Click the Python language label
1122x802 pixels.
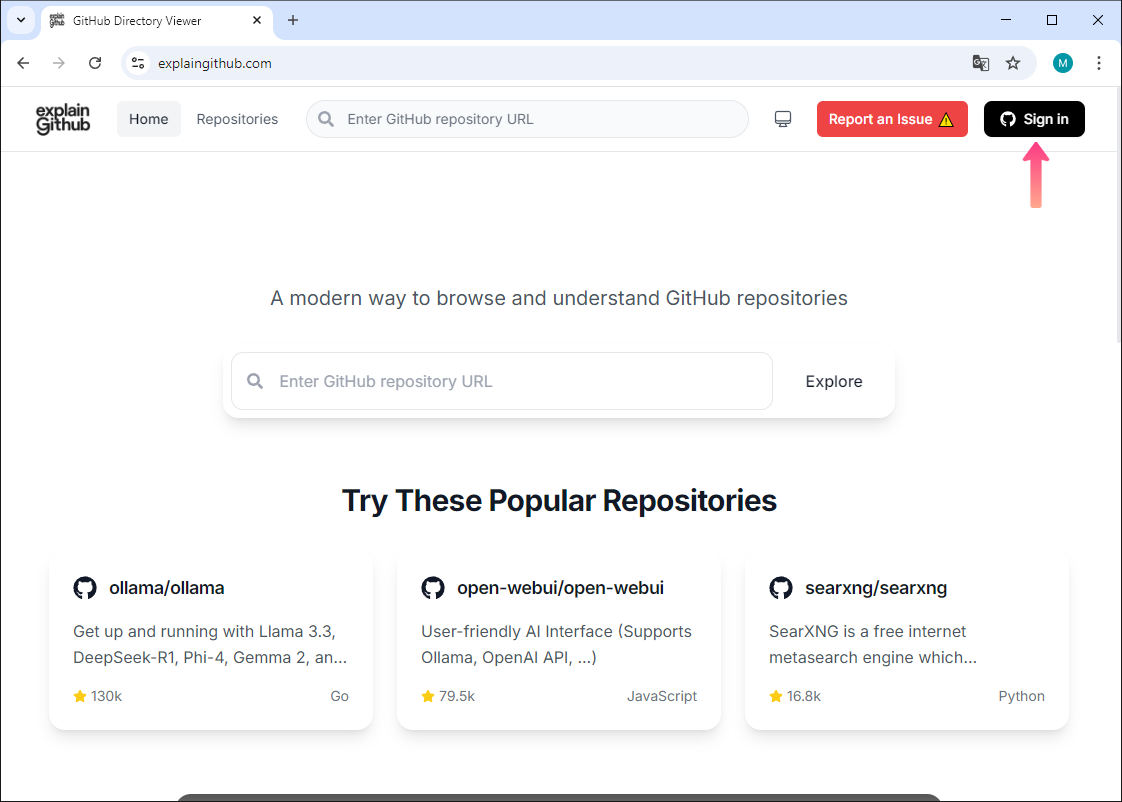(1021, 696)
